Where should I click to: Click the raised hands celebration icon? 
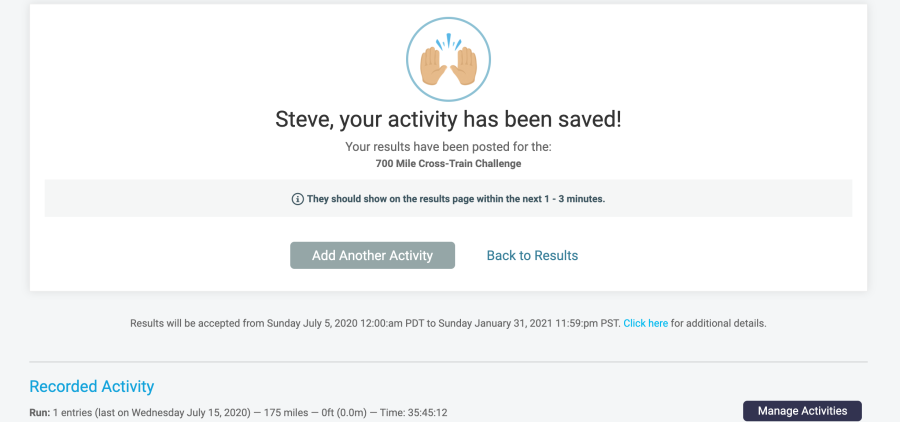point(448,60)
